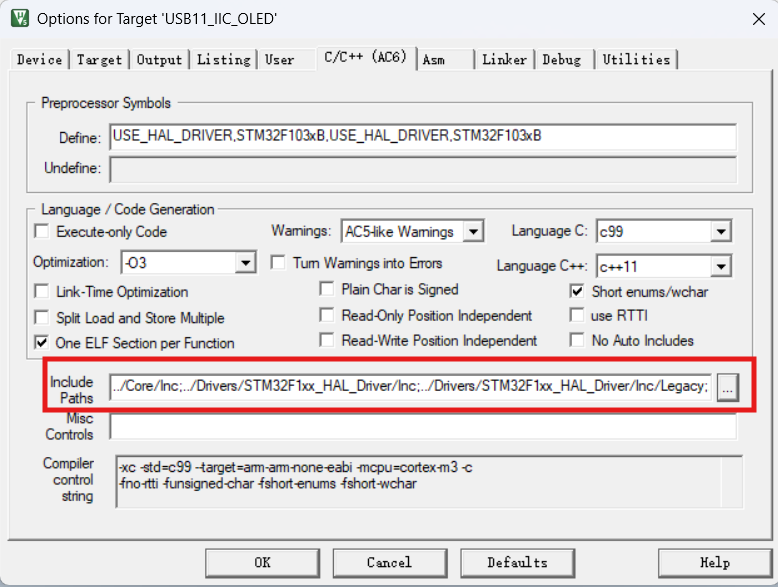Expand the Language C++ dropdown
Screen dimensions: 778x587
(721, 267)
